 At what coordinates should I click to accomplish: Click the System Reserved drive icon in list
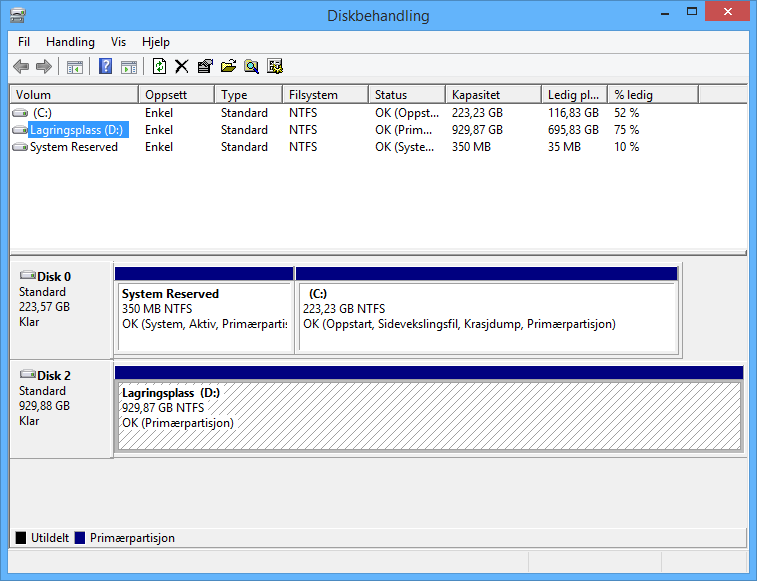20,147
